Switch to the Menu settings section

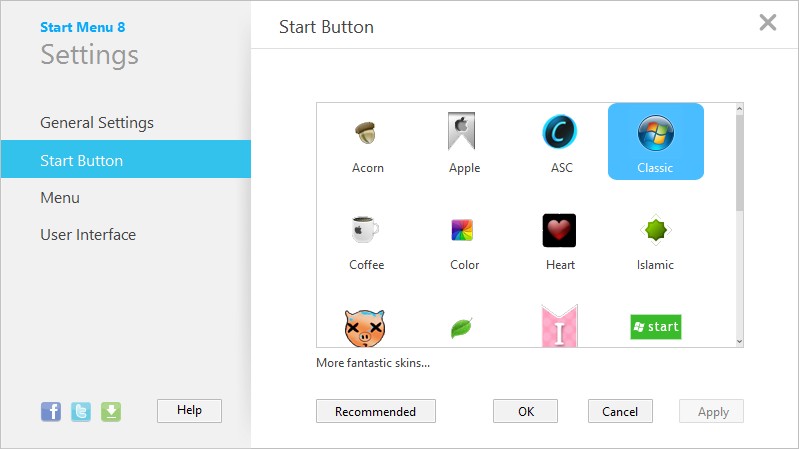tap(60, 198)
